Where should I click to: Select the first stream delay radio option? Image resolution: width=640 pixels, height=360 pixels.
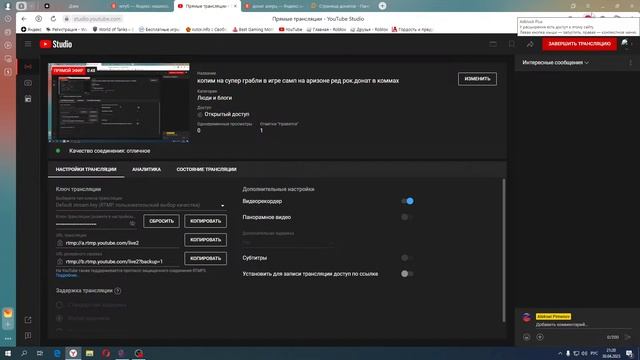pyautogui.click(x=60, y=305)
